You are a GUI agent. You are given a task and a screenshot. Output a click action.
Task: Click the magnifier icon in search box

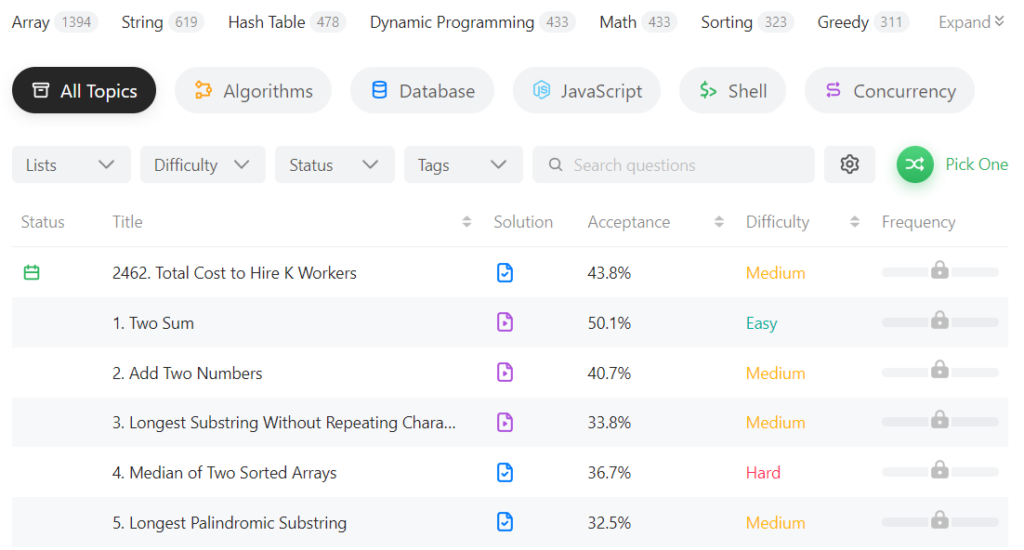[555, 165]
